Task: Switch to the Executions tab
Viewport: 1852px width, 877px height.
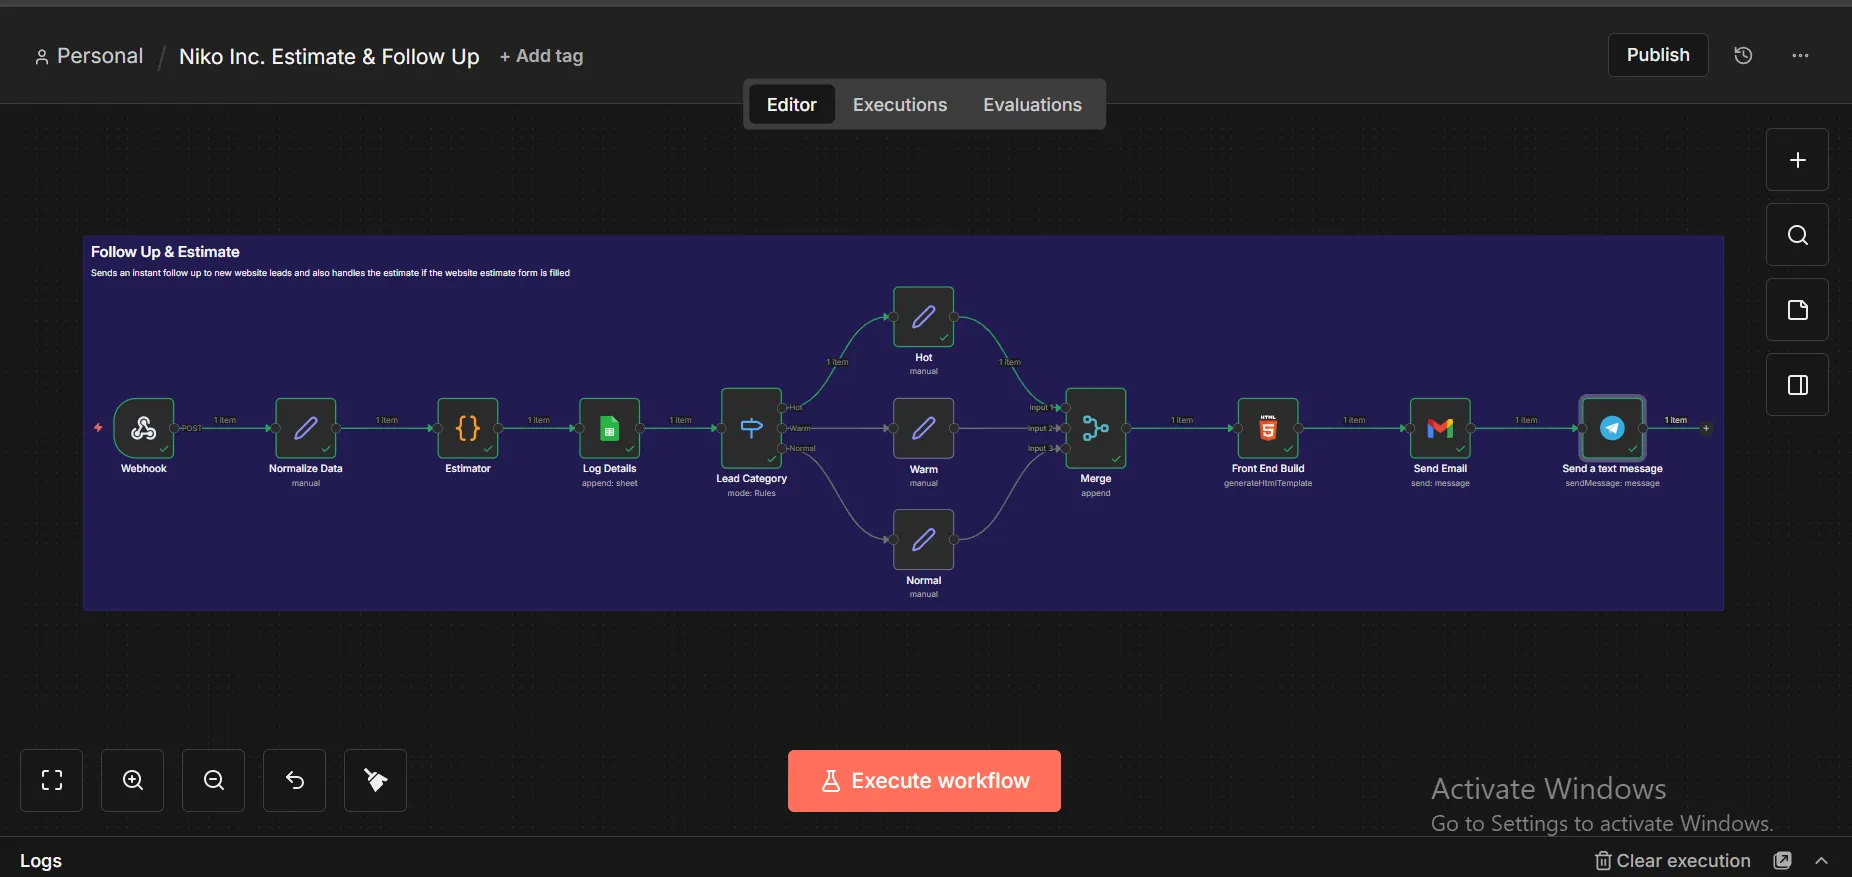Action: click(x=900, y=104)
